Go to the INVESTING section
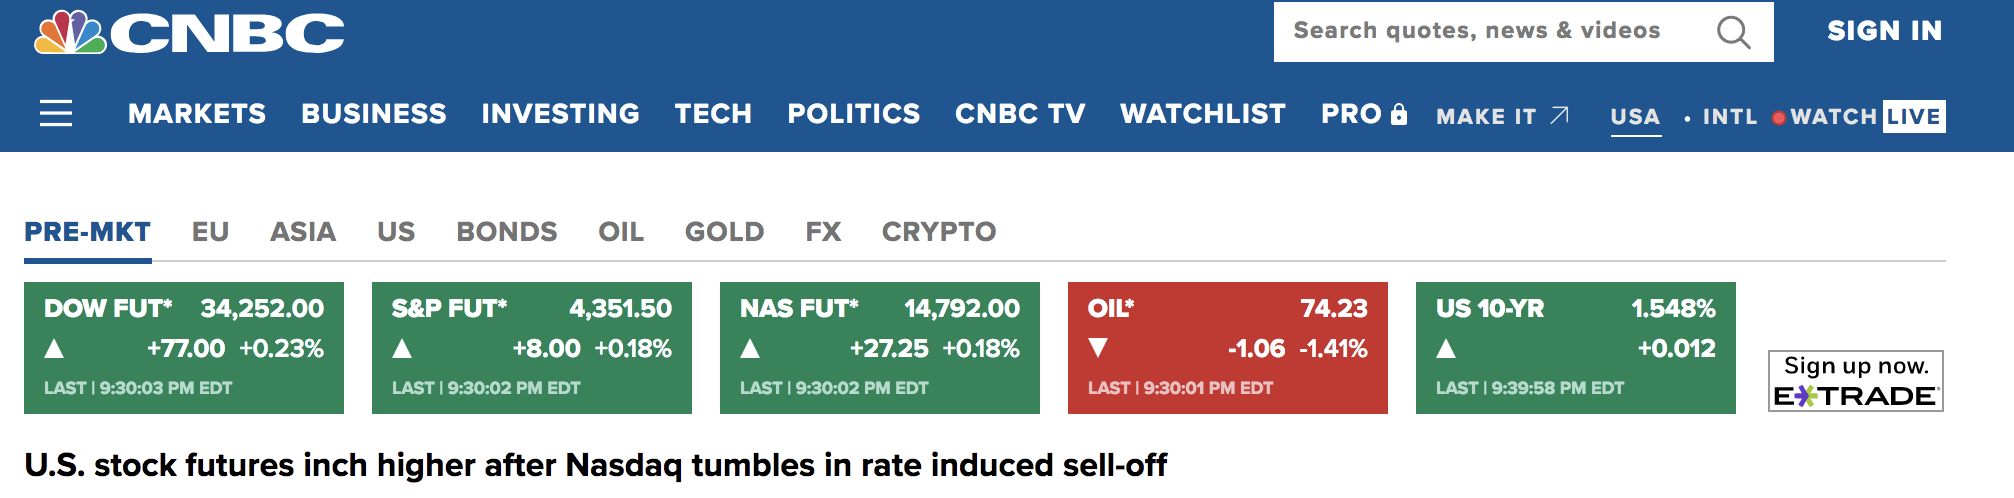2014x498 pixels. click(560, 114)
